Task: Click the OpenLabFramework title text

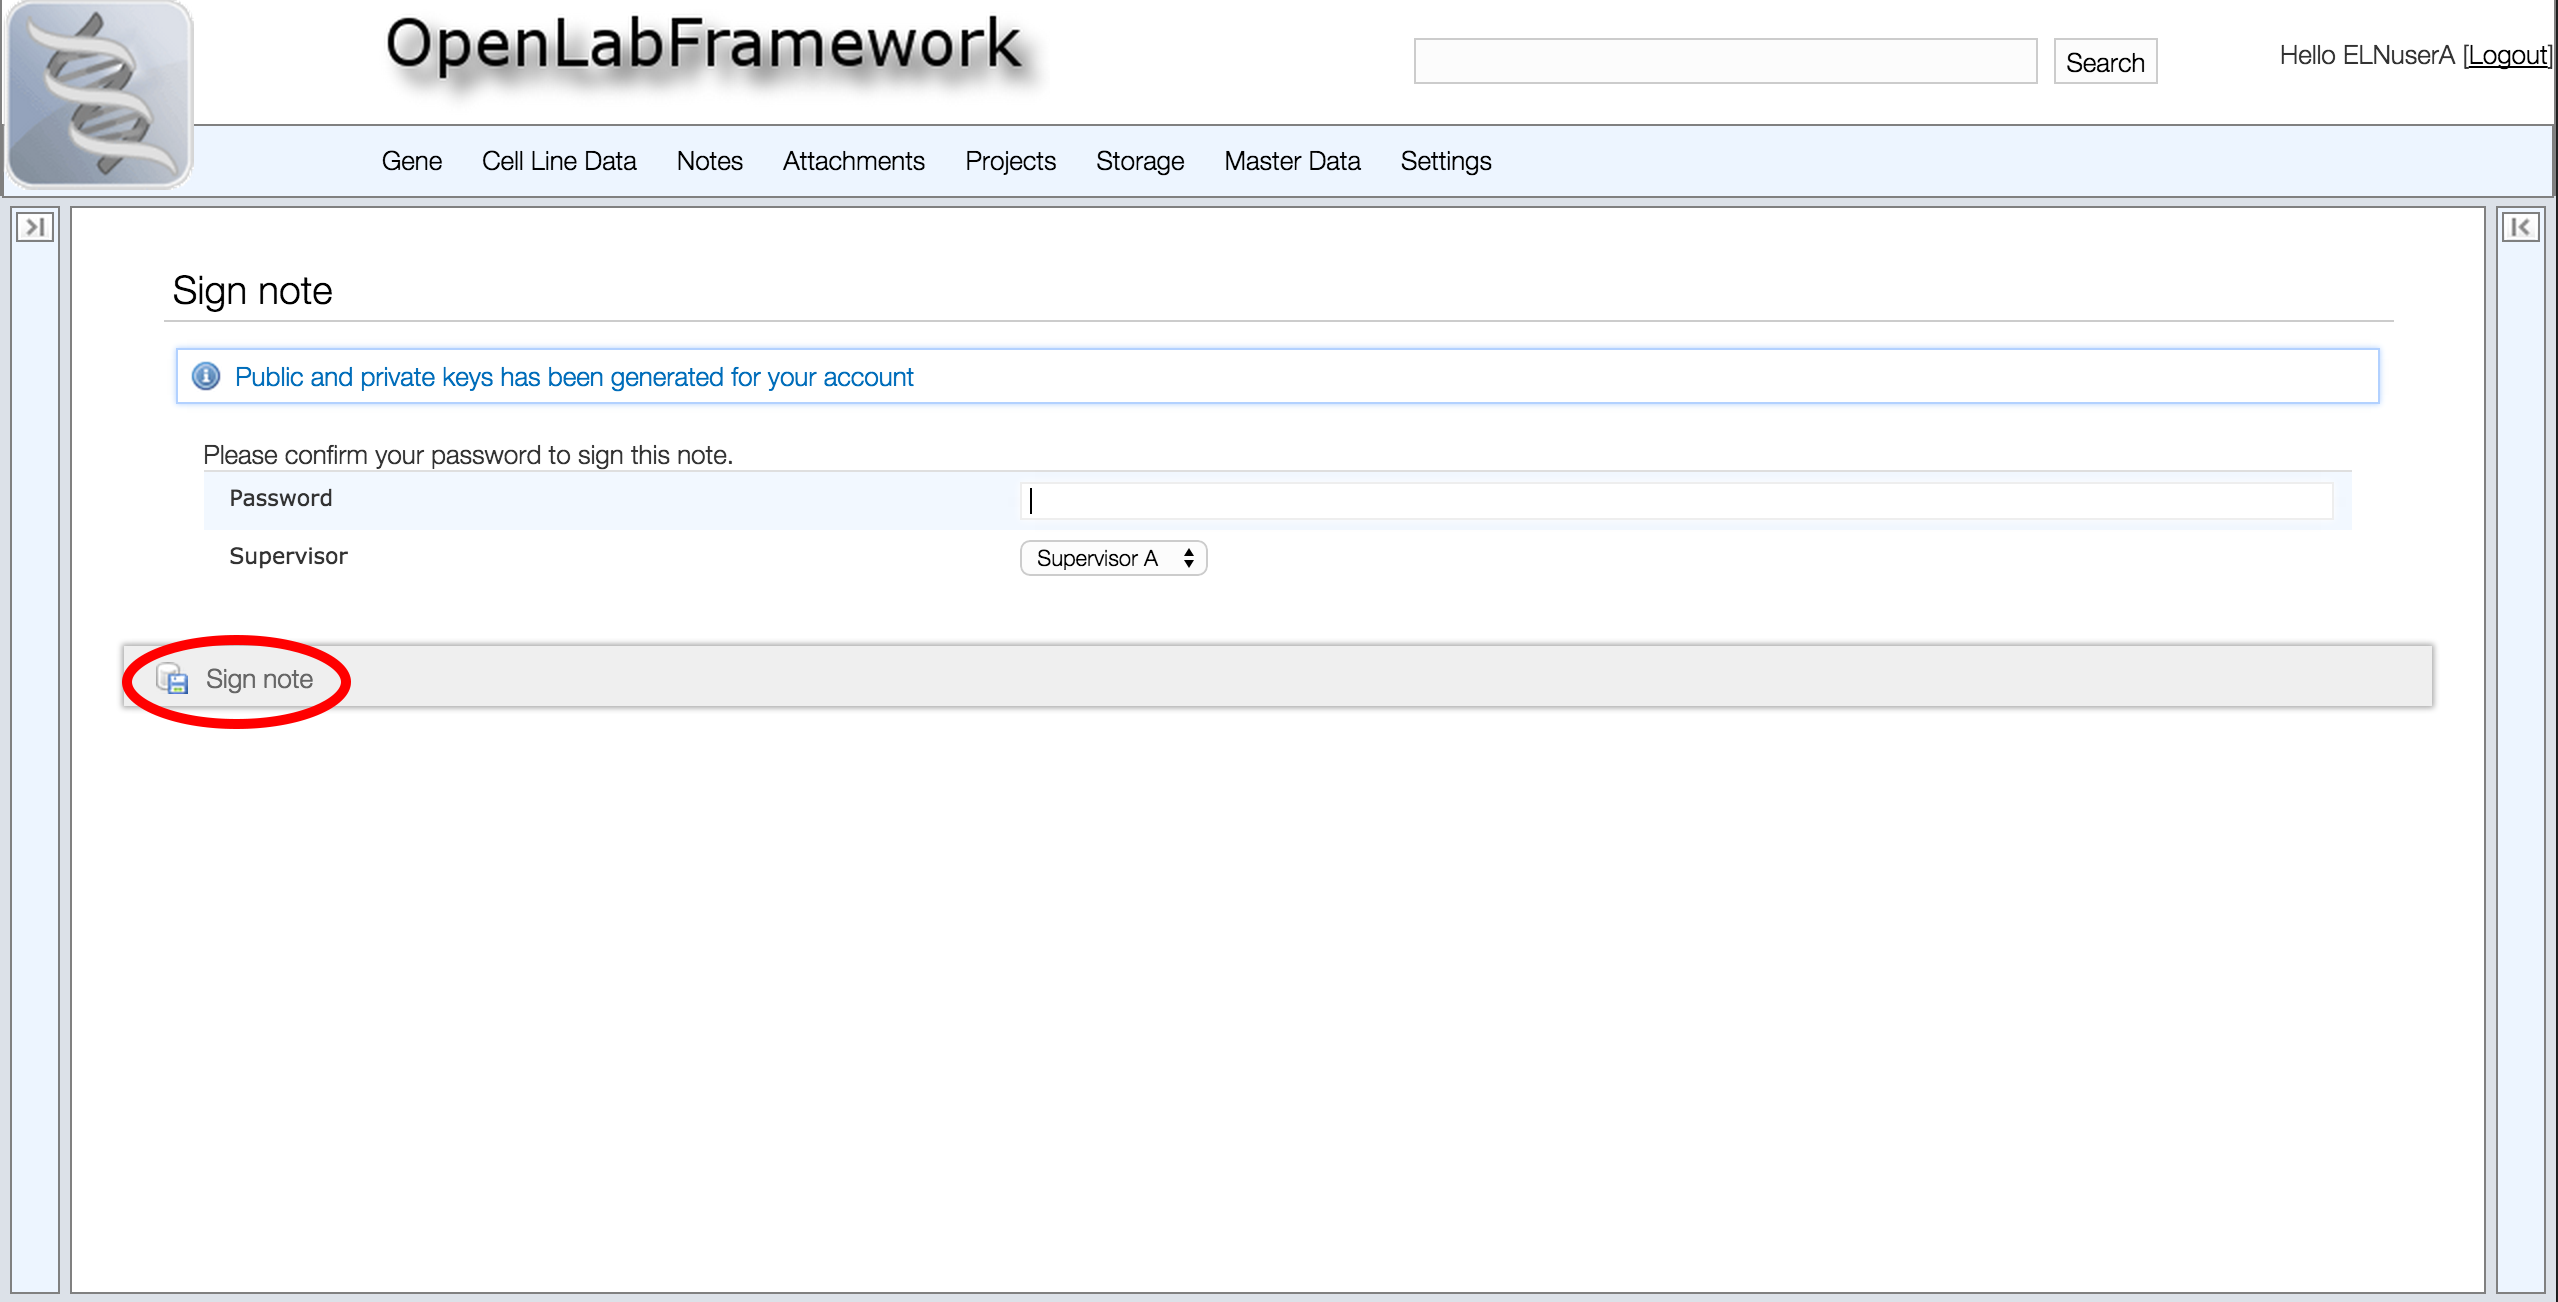Action: click(703, 46)
